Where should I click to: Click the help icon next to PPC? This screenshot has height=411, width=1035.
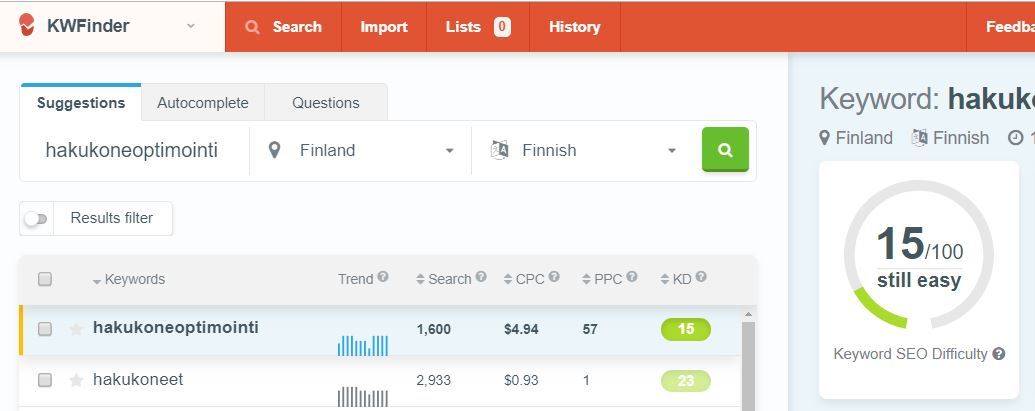(x=632, y=277)
